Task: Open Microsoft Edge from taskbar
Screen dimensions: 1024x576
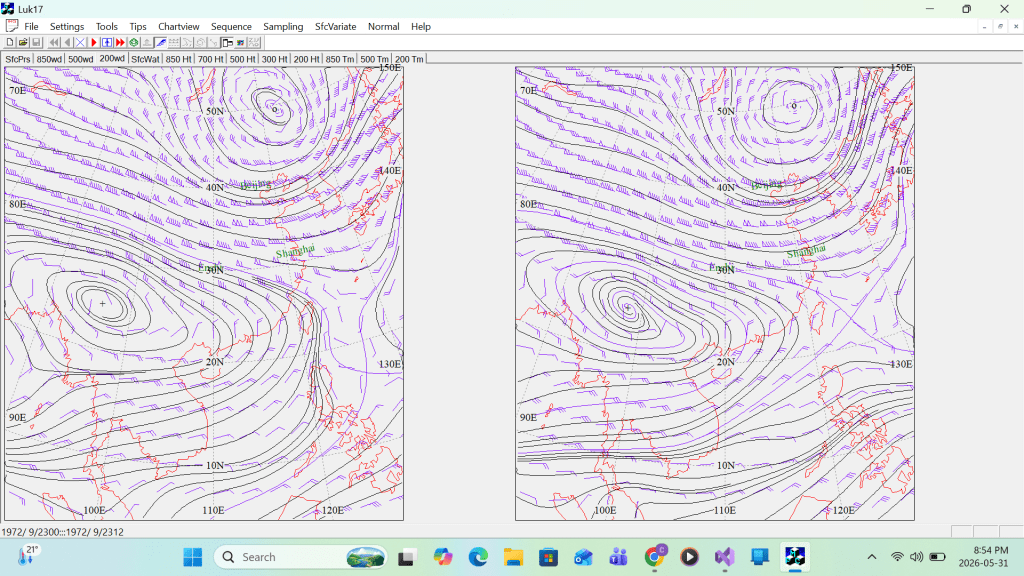Action: tap(478, 557)
